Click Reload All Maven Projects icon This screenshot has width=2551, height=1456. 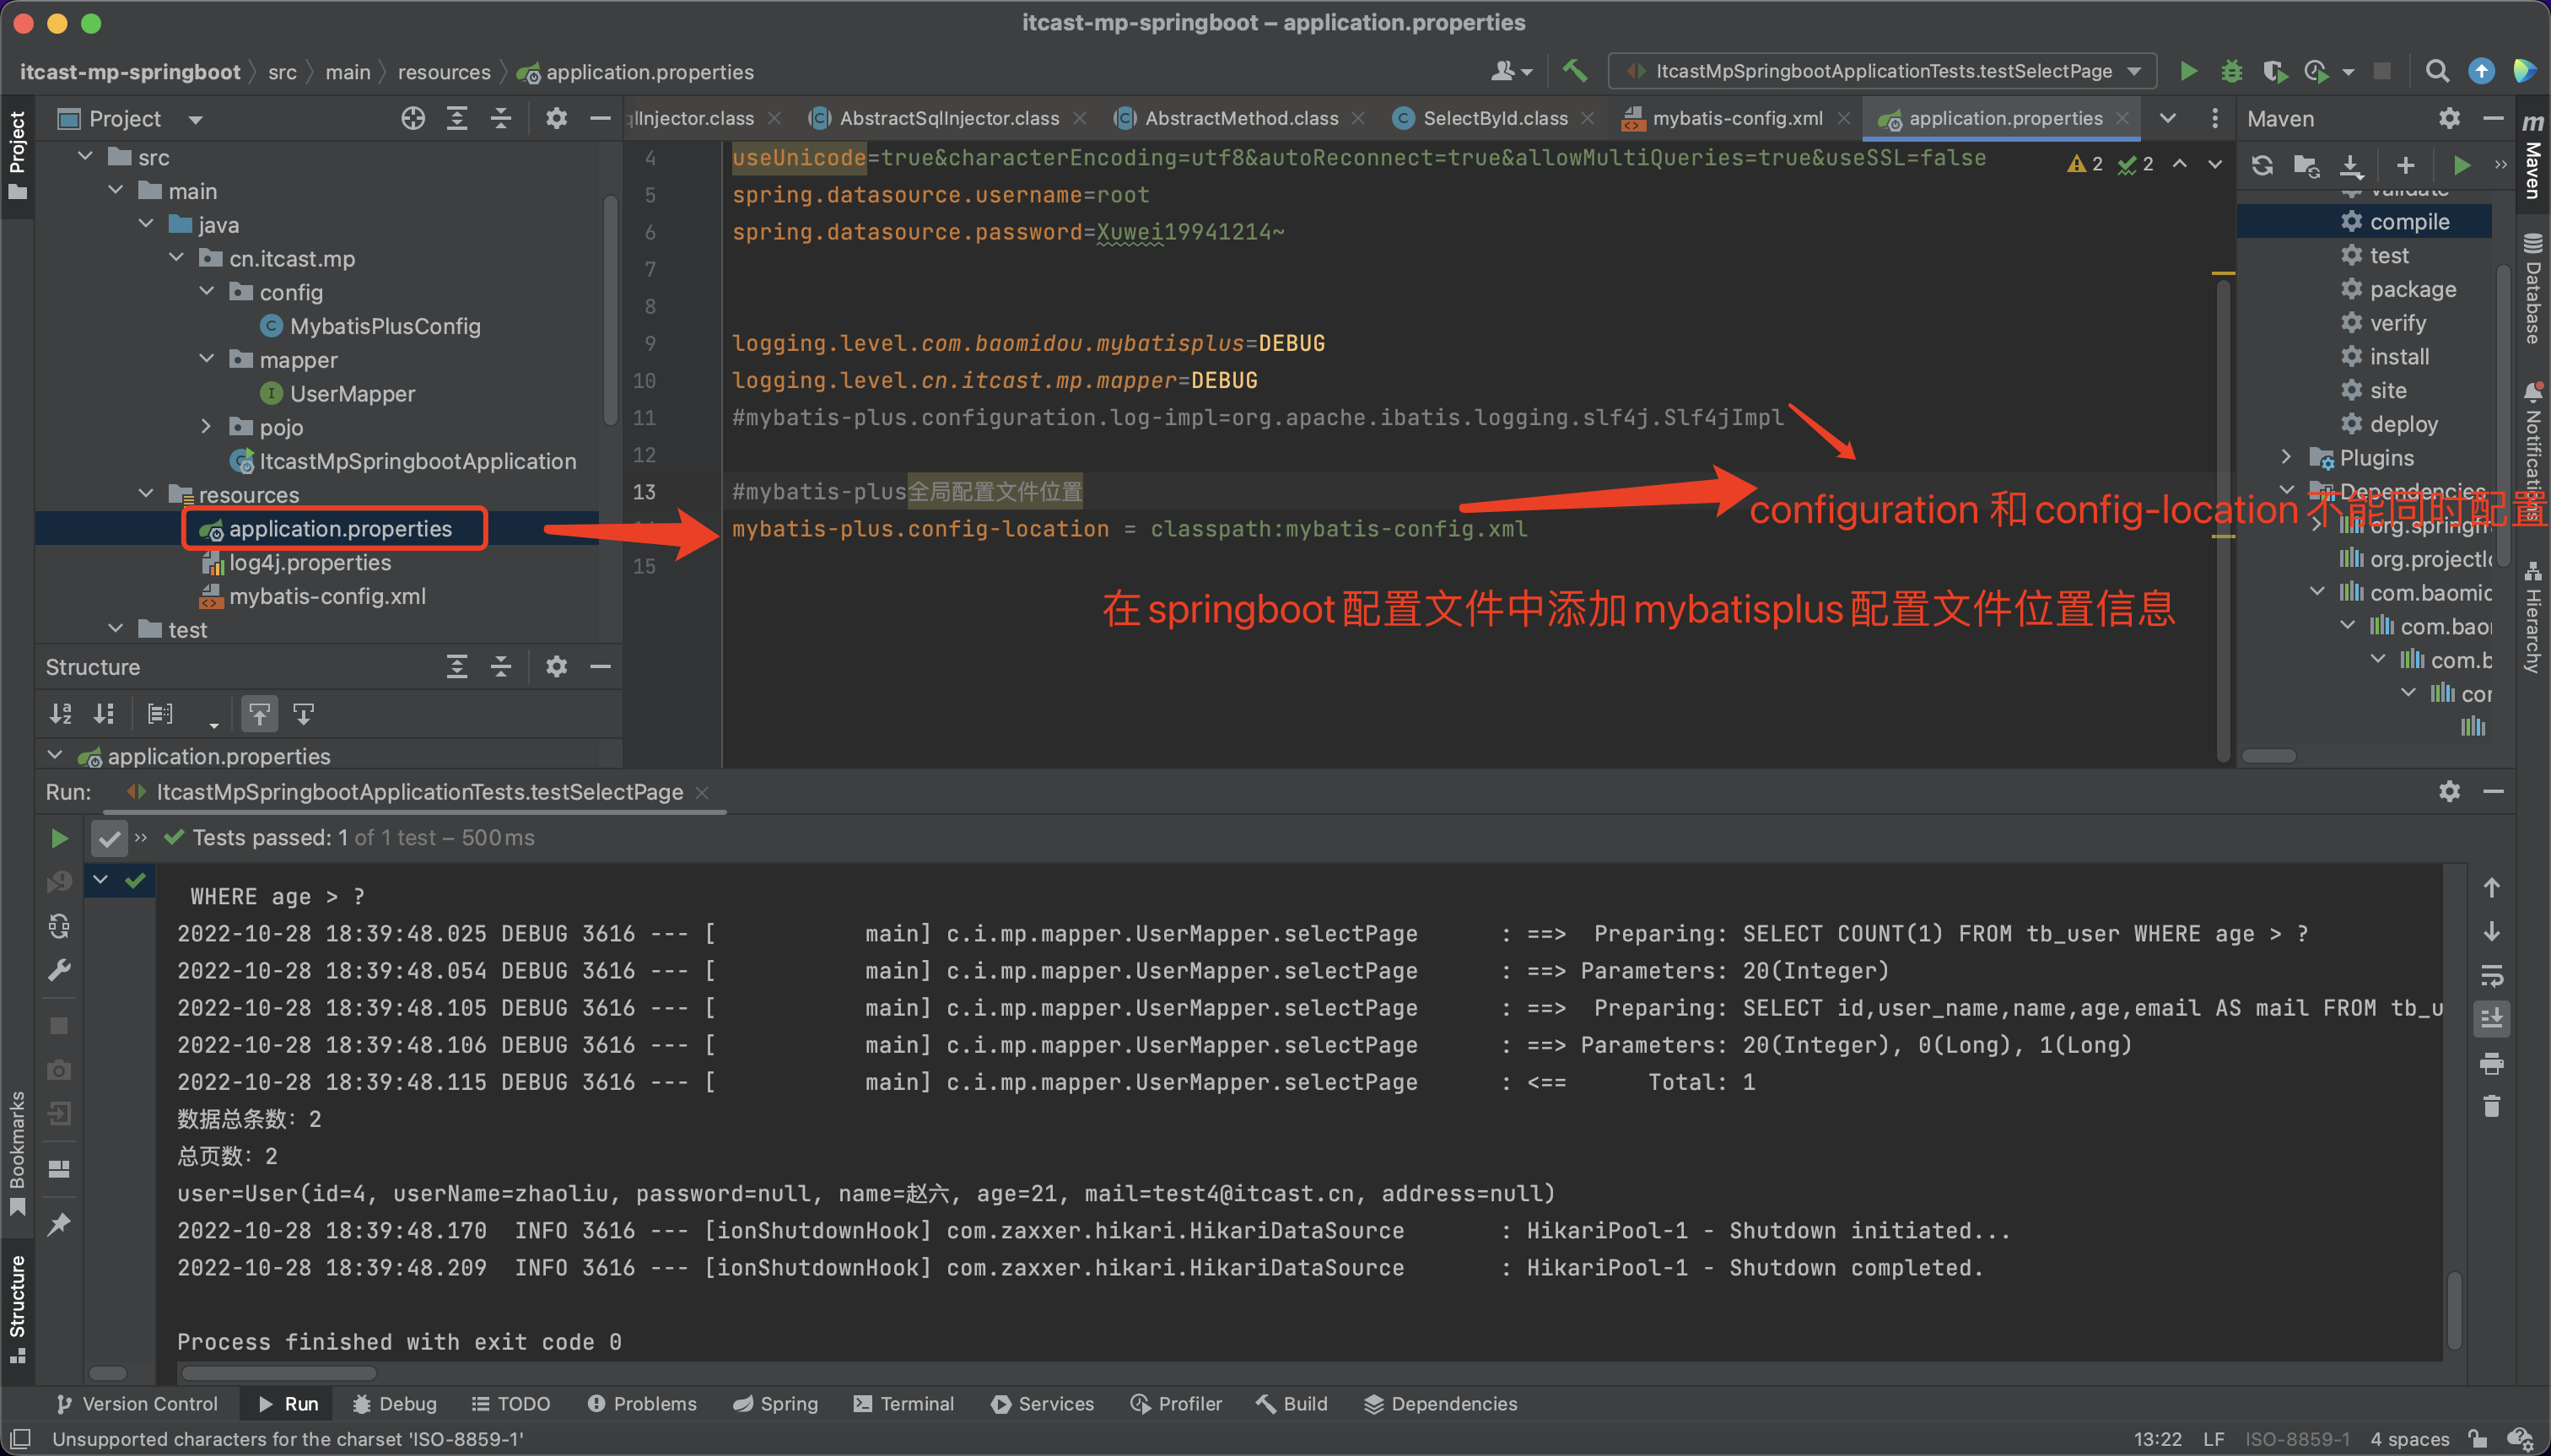pyautogui.click(x=2262, y=165)
